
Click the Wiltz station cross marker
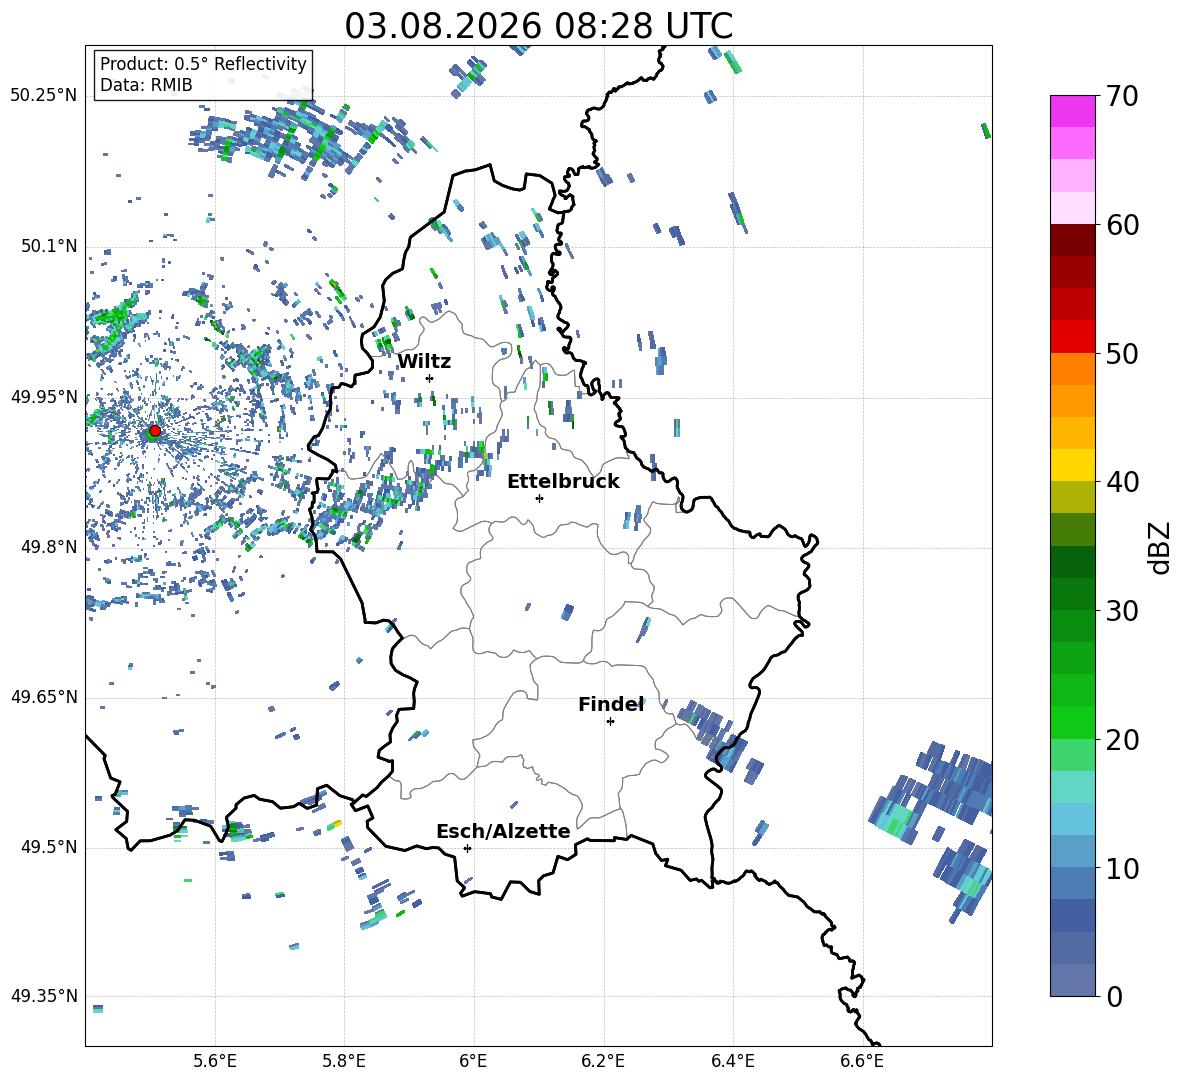[429, 378]
